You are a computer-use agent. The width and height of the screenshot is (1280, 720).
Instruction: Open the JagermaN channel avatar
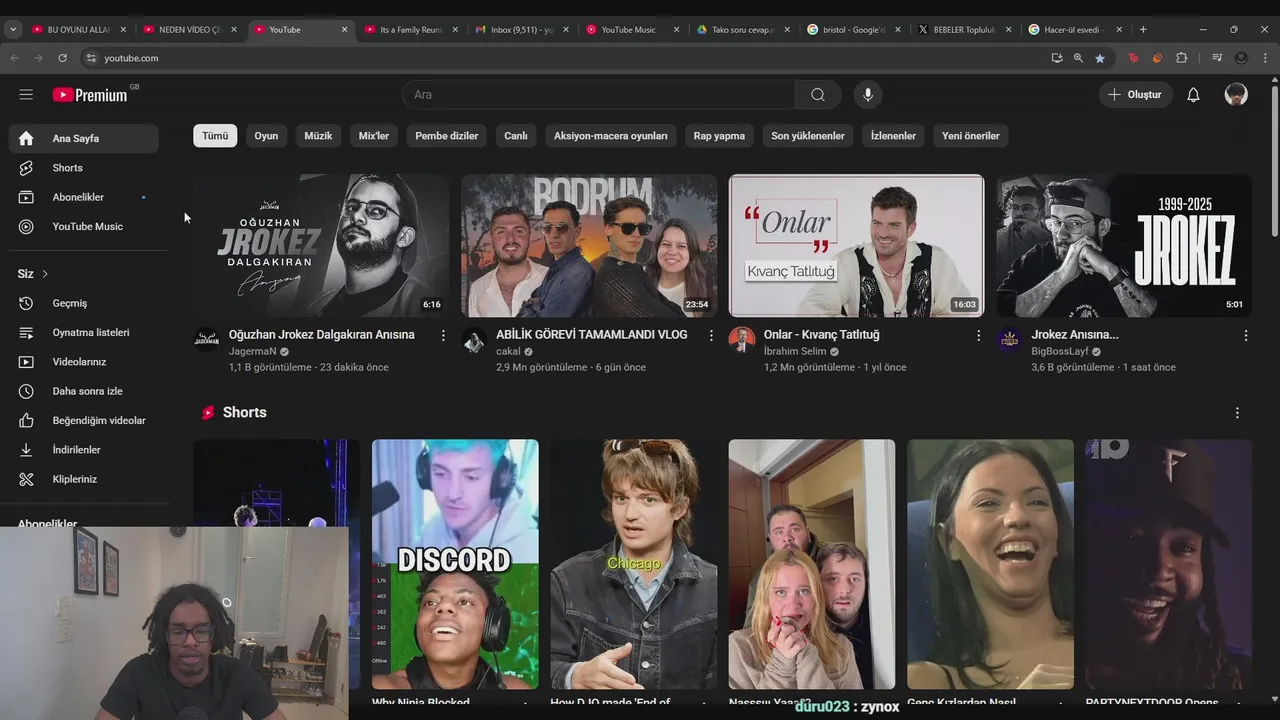206,339
